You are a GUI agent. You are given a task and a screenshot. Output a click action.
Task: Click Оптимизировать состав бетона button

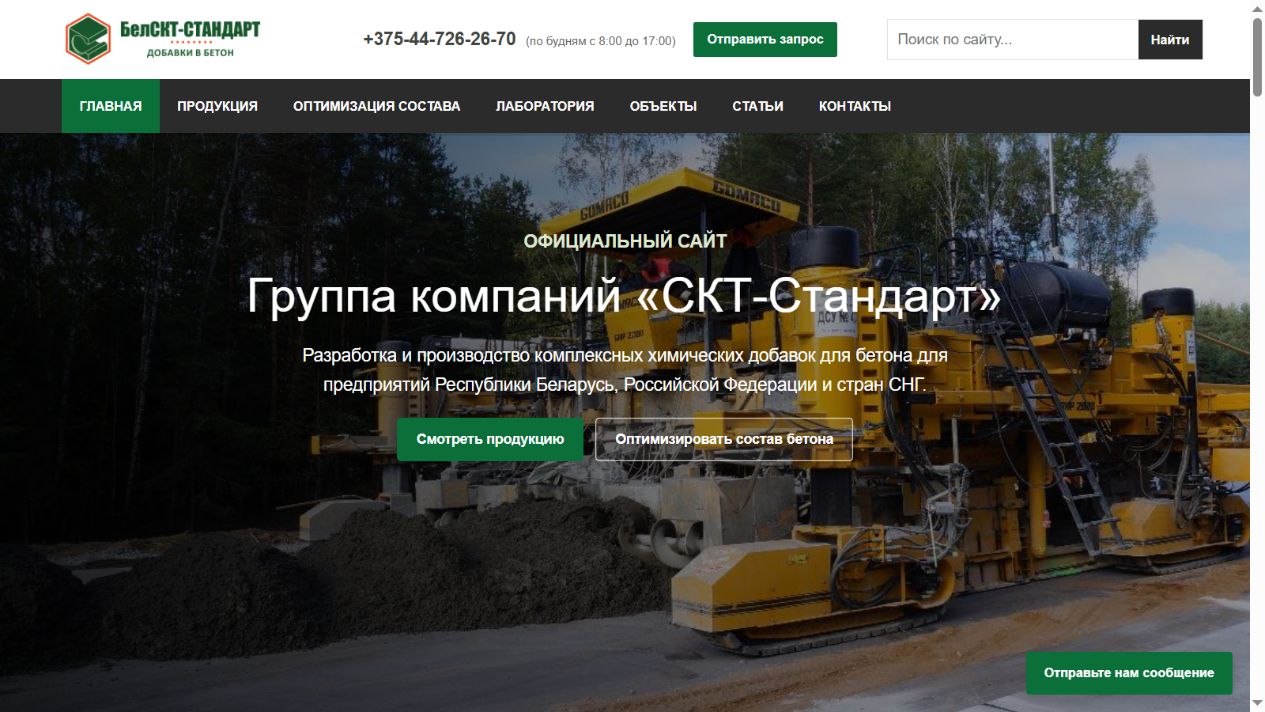724,439
